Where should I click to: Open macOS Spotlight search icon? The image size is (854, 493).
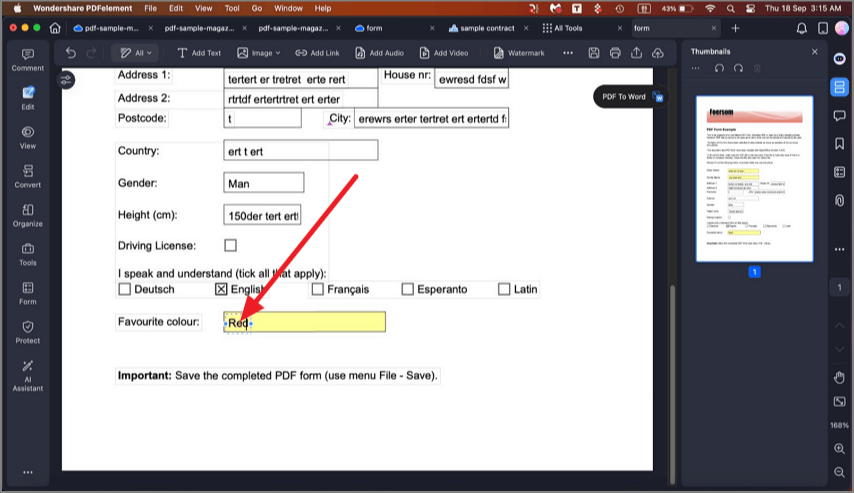(730, 8)
